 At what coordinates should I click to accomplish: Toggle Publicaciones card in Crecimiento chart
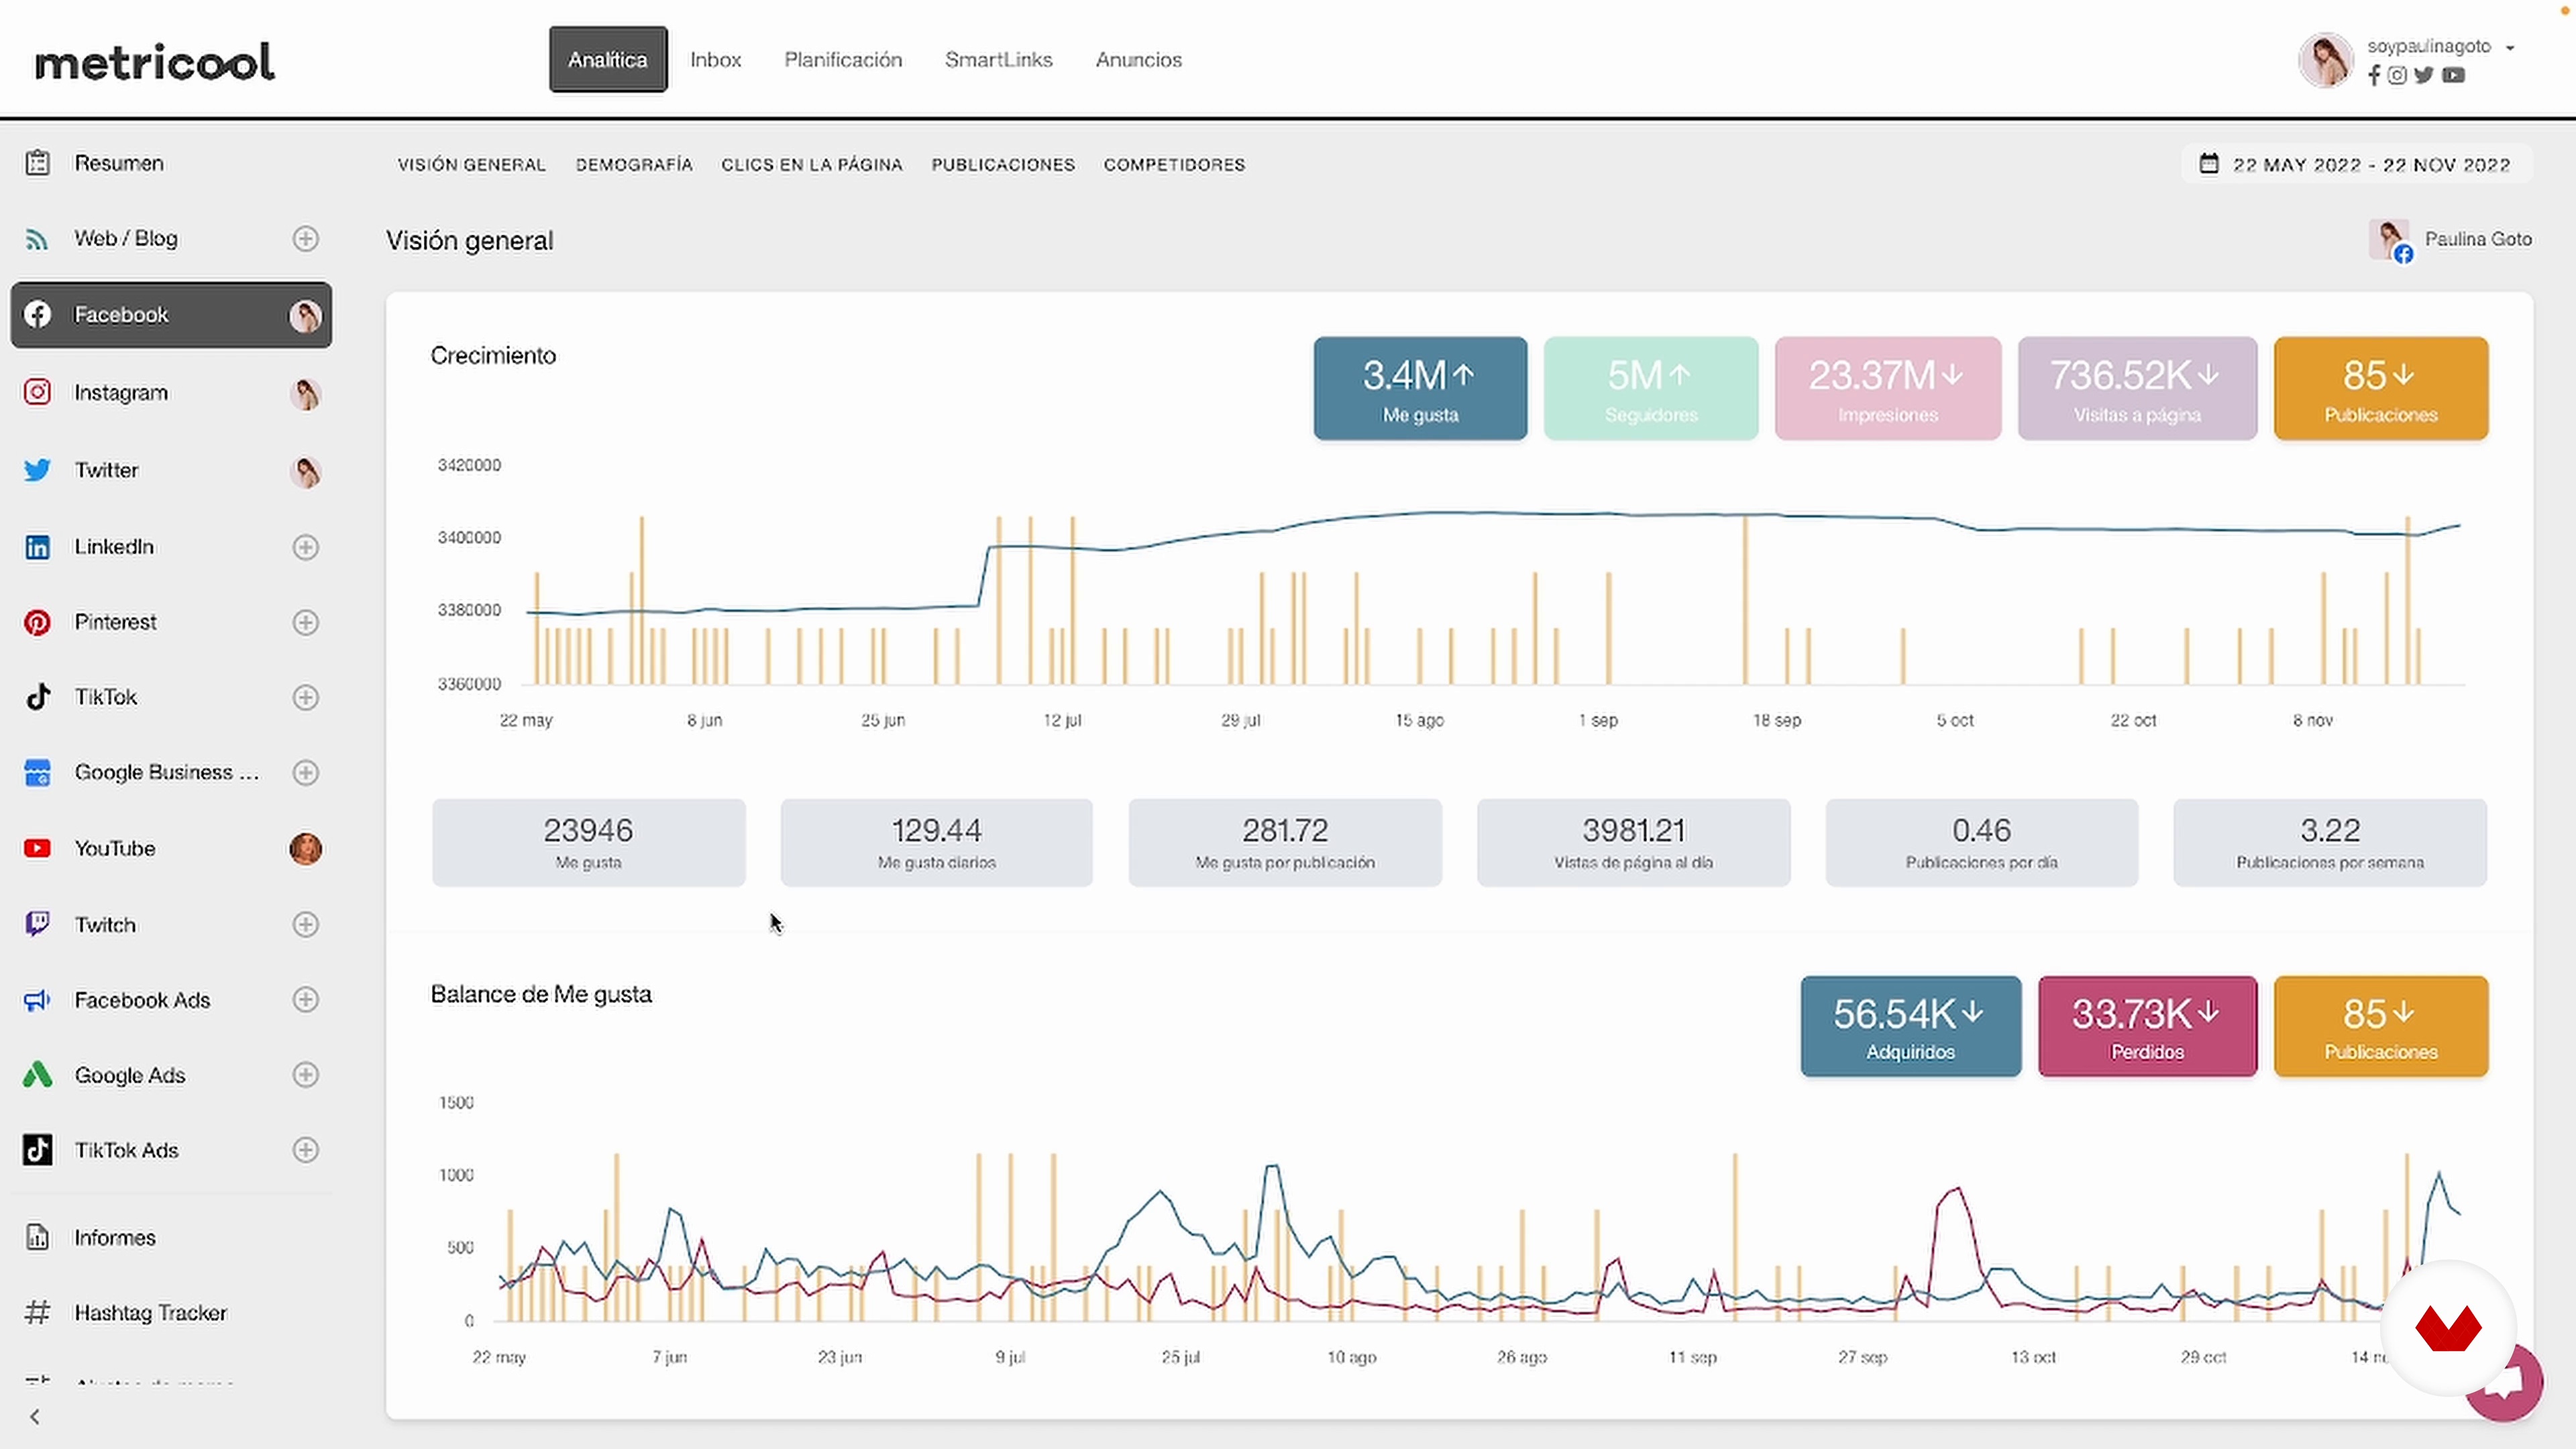[x=2381, y=389]
